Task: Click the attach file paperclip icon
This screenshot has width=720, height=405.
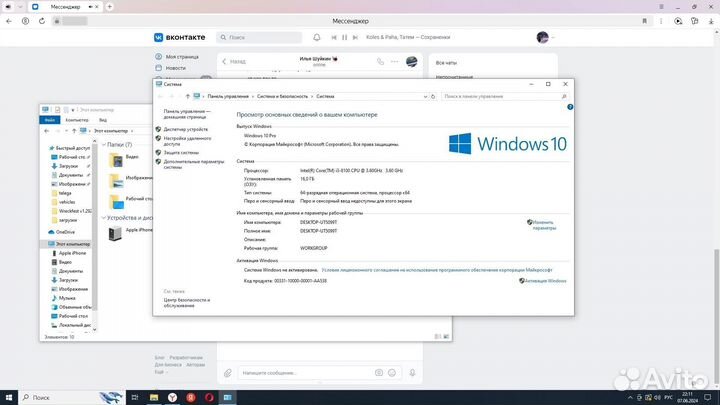Action: [229, 373]
